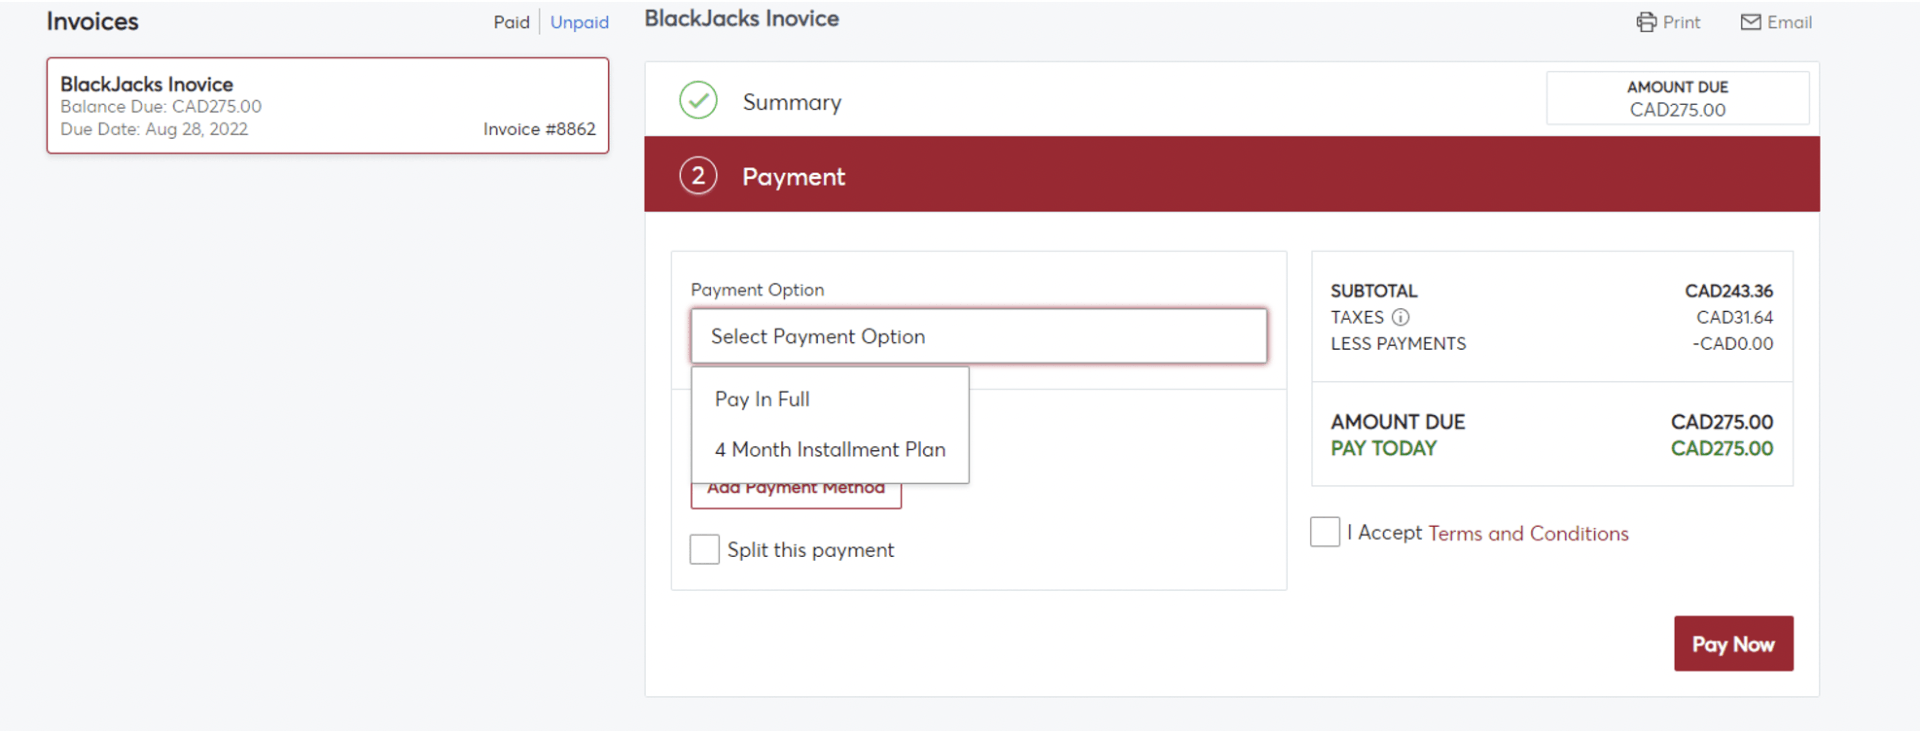Viewport: 1920px width, 731px height.
Task: Click the green Summary checkmark icon
Action: click(698, 100)
